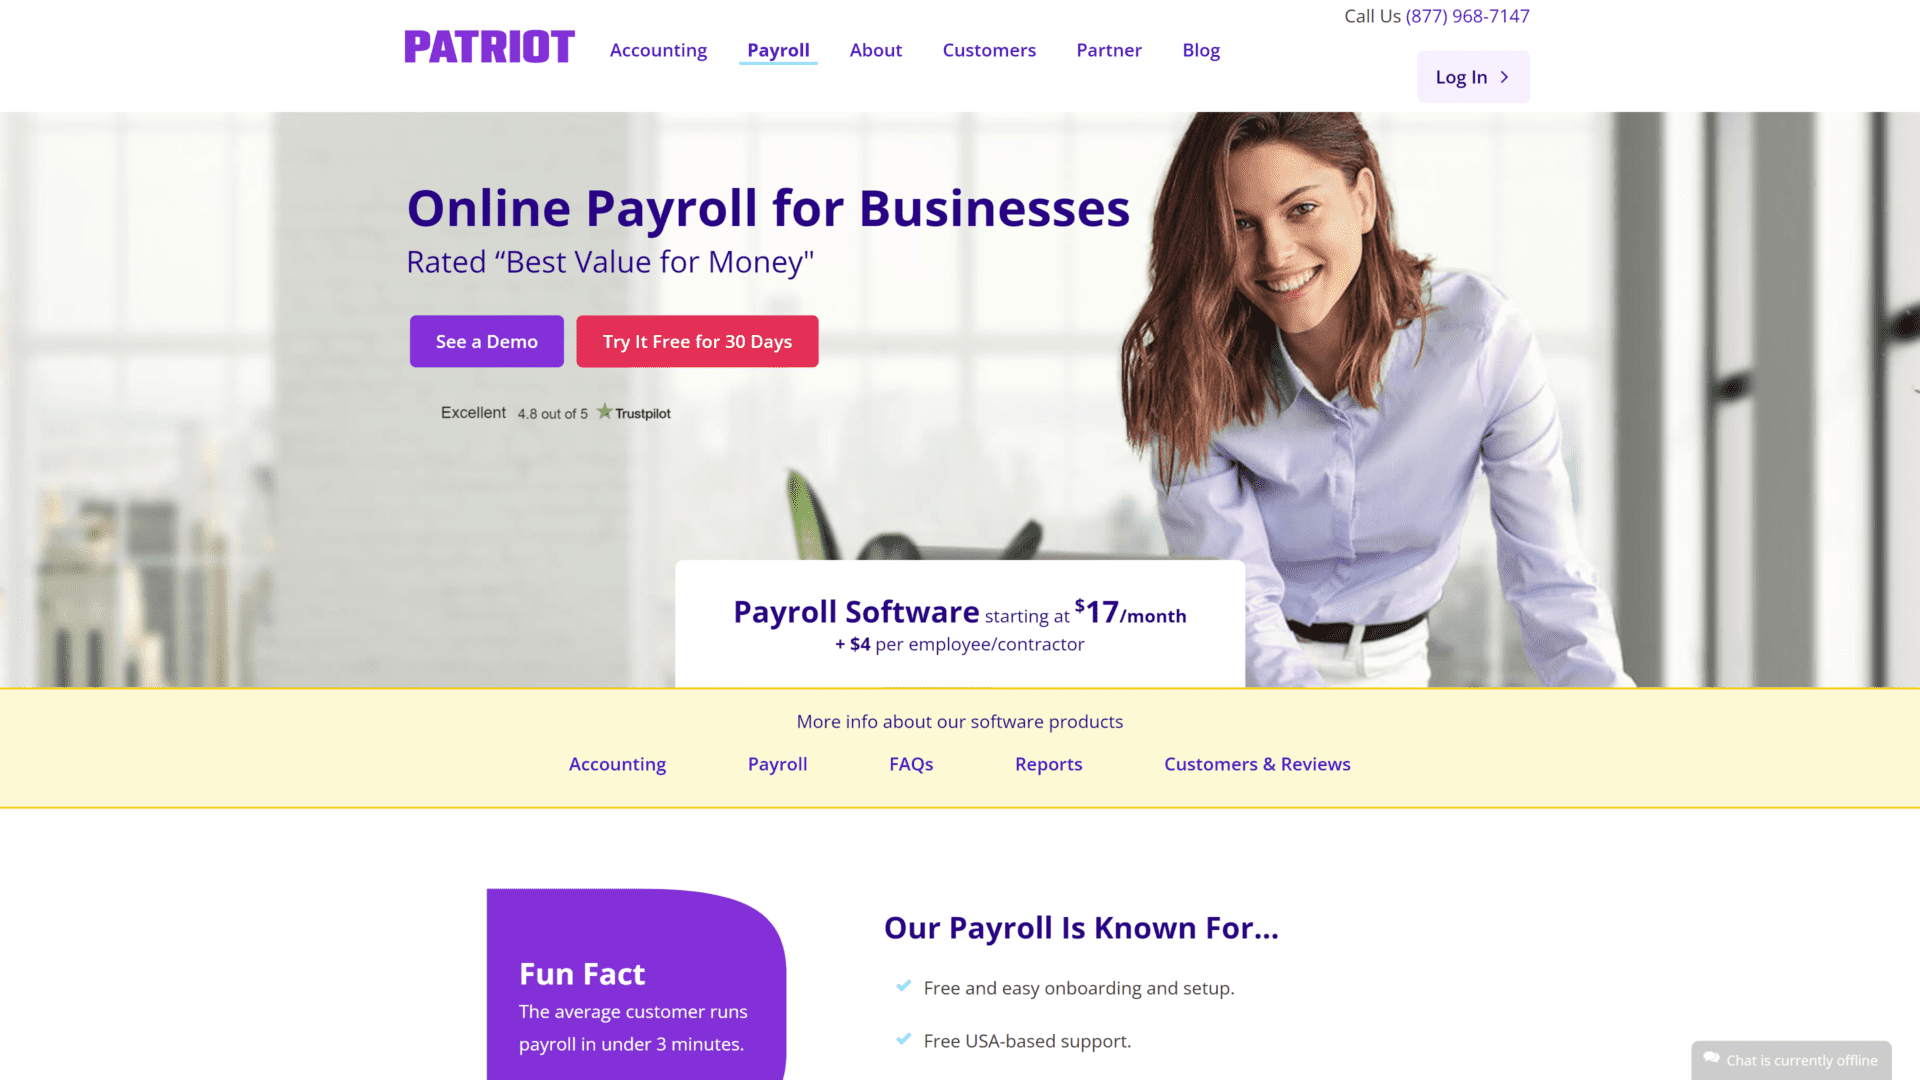
Task: Select the Payroll tab in navigation
Action: pos(778,49)
